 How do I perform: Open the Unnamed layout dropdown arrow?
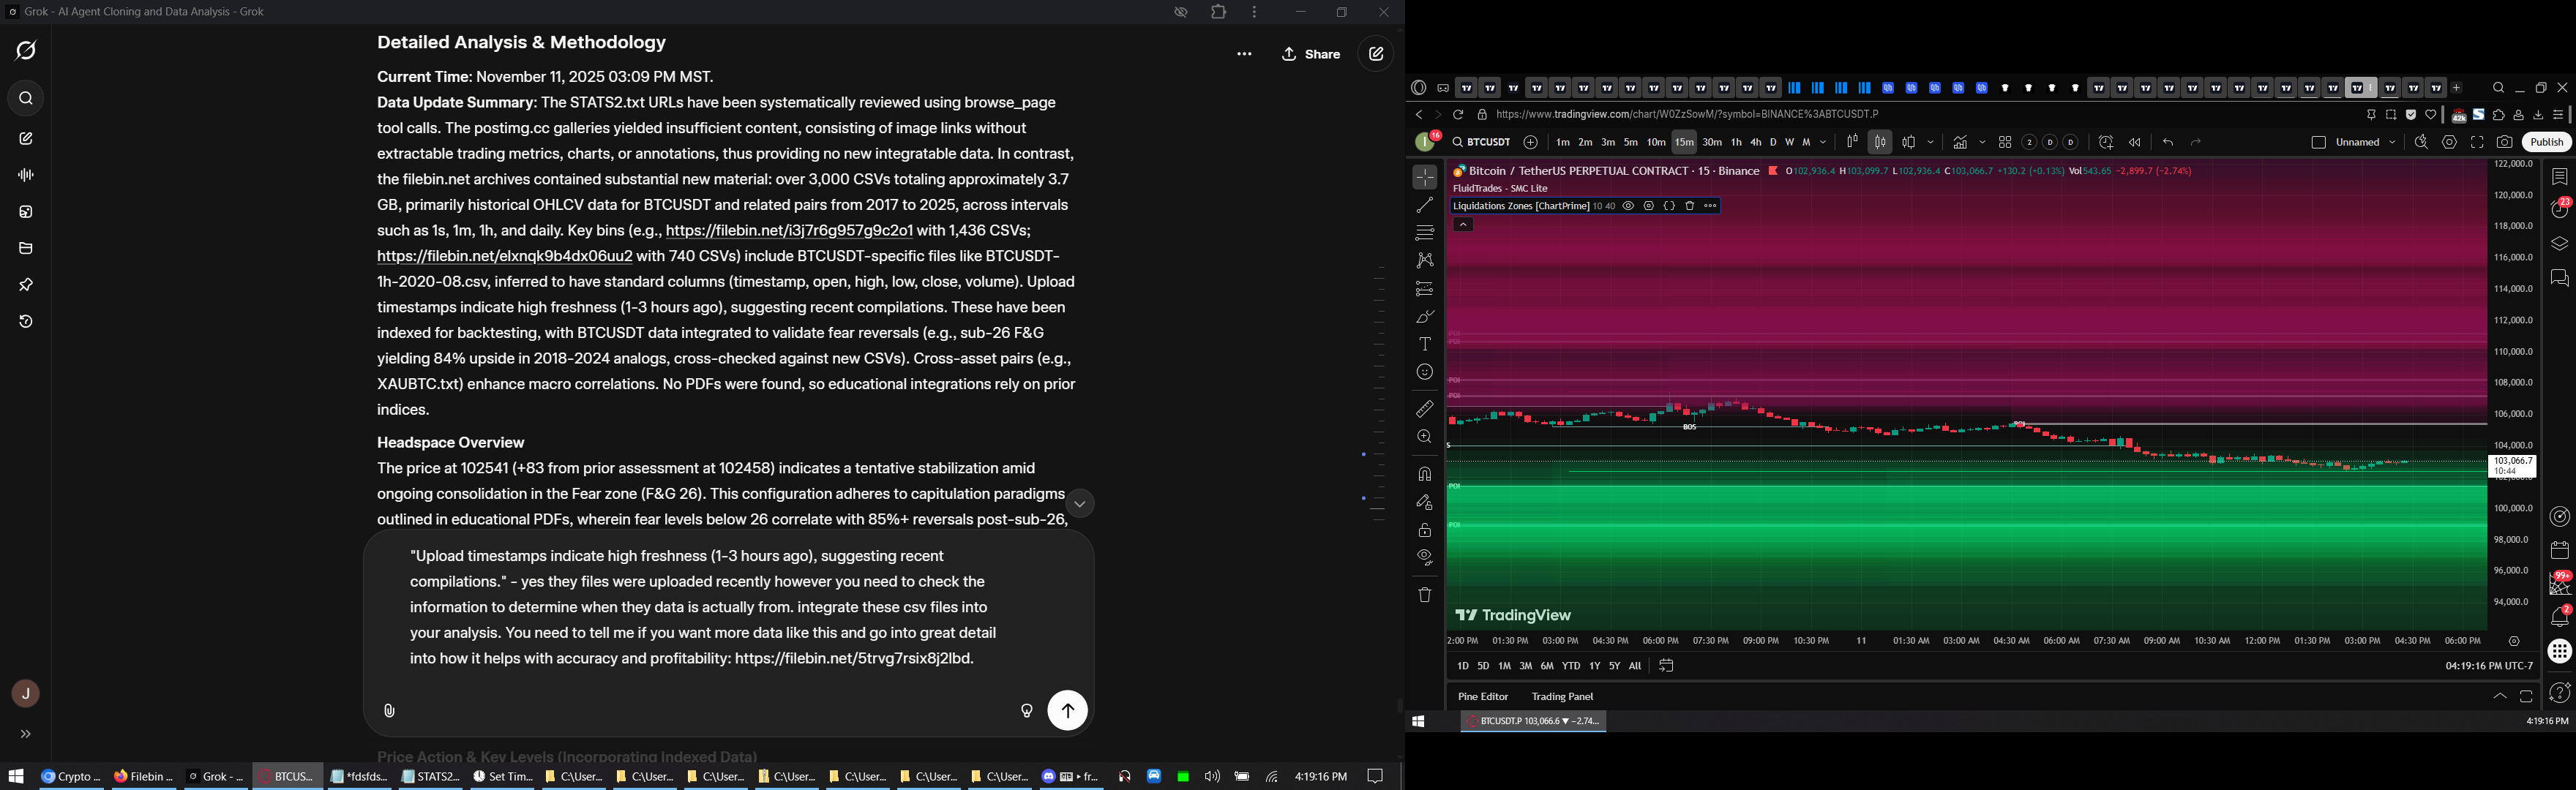point(2392,143)
